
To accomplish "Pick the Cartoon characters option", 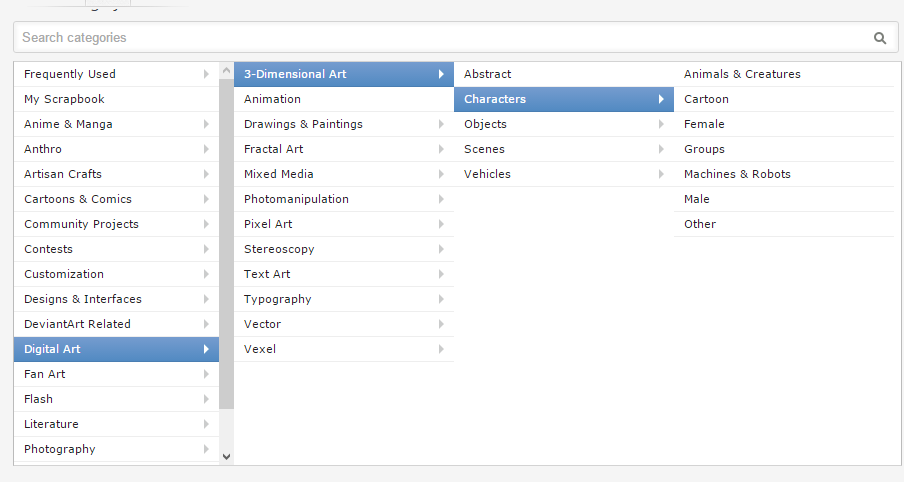I will [706, 99].
